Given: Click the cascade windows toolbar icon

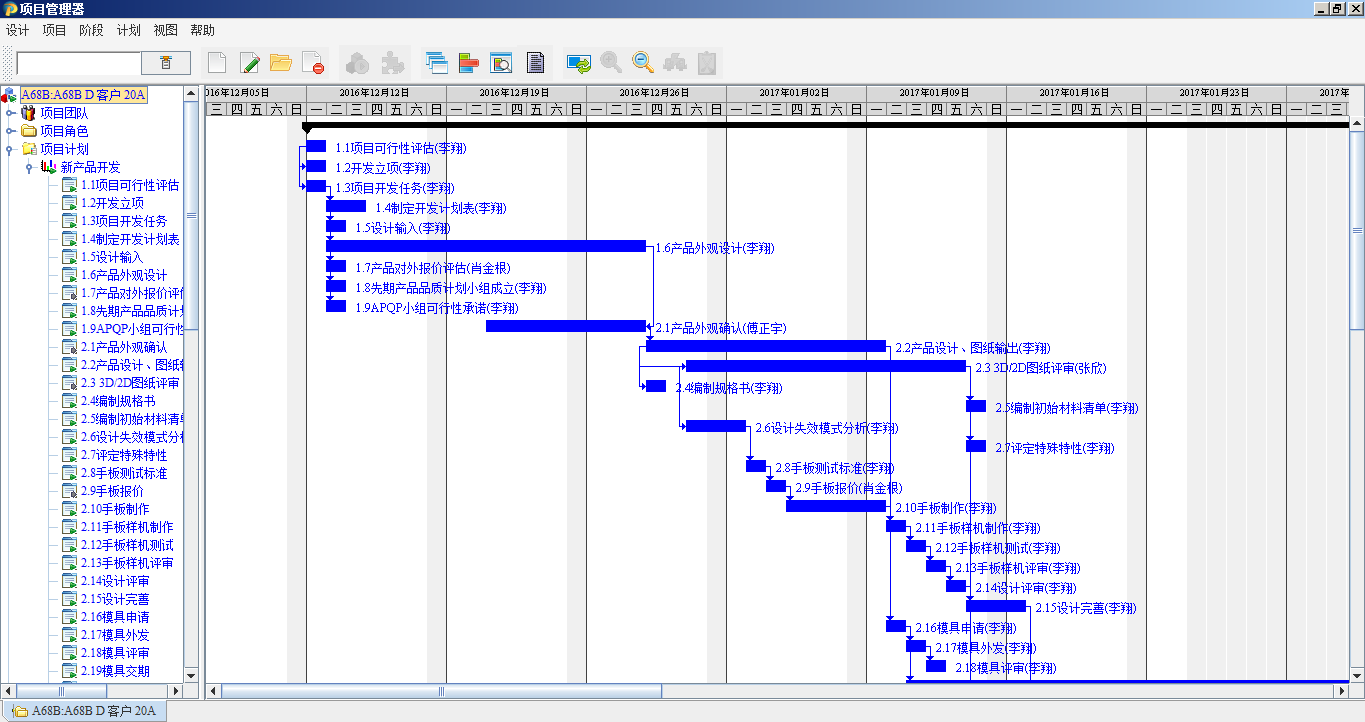Looking at the screenshot, I should coord(436,63).
